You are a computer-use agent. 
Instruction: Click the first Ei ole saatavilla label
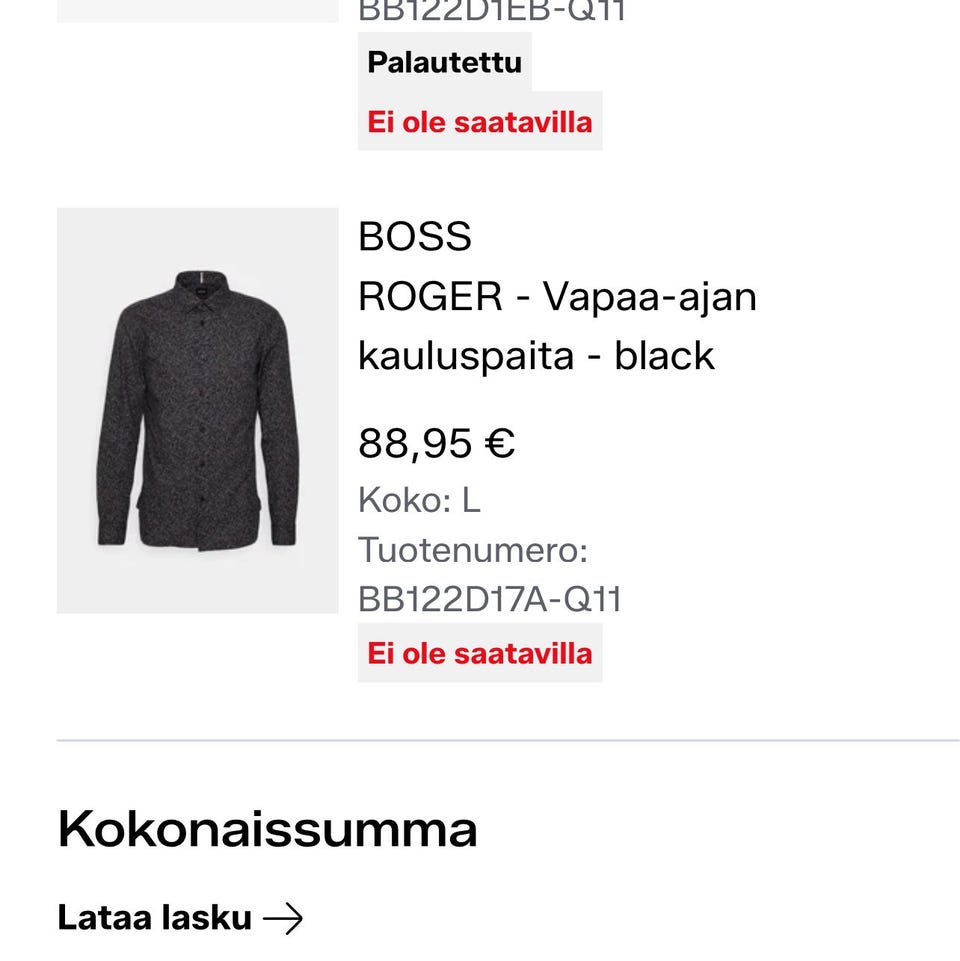[x=480, y=122]
